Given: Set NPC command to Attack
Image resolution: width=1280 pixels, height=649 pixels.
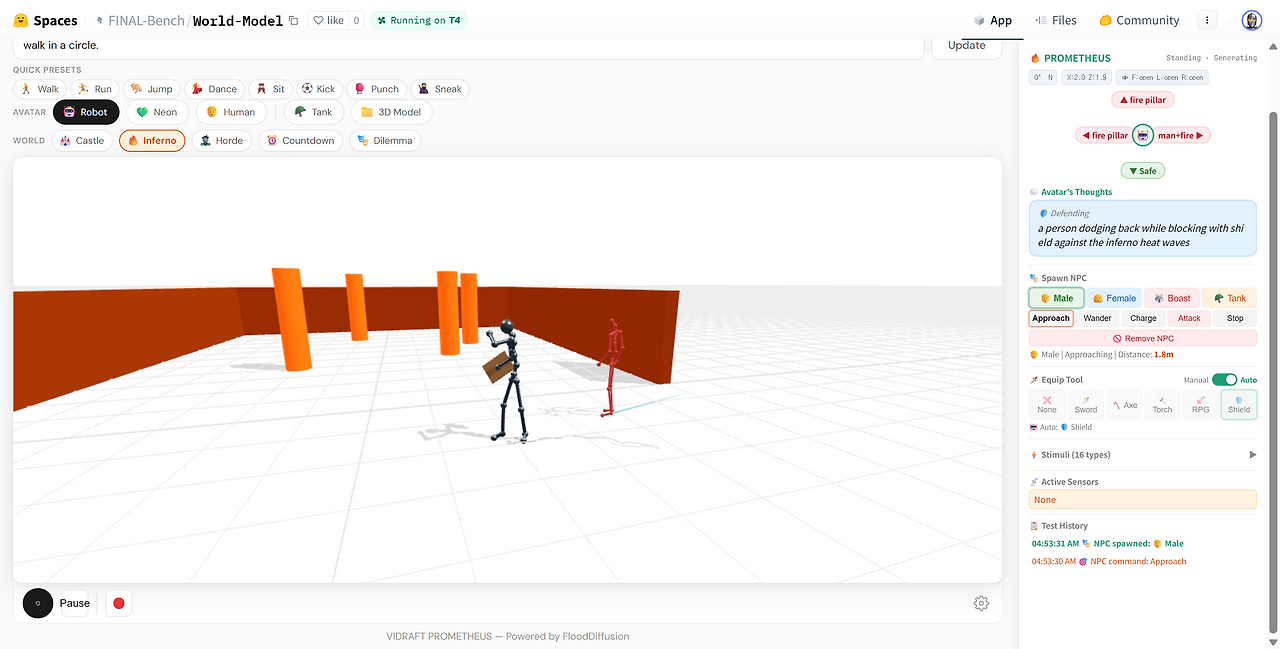Looking at the screenshot, I should [x=1189, y=318].
